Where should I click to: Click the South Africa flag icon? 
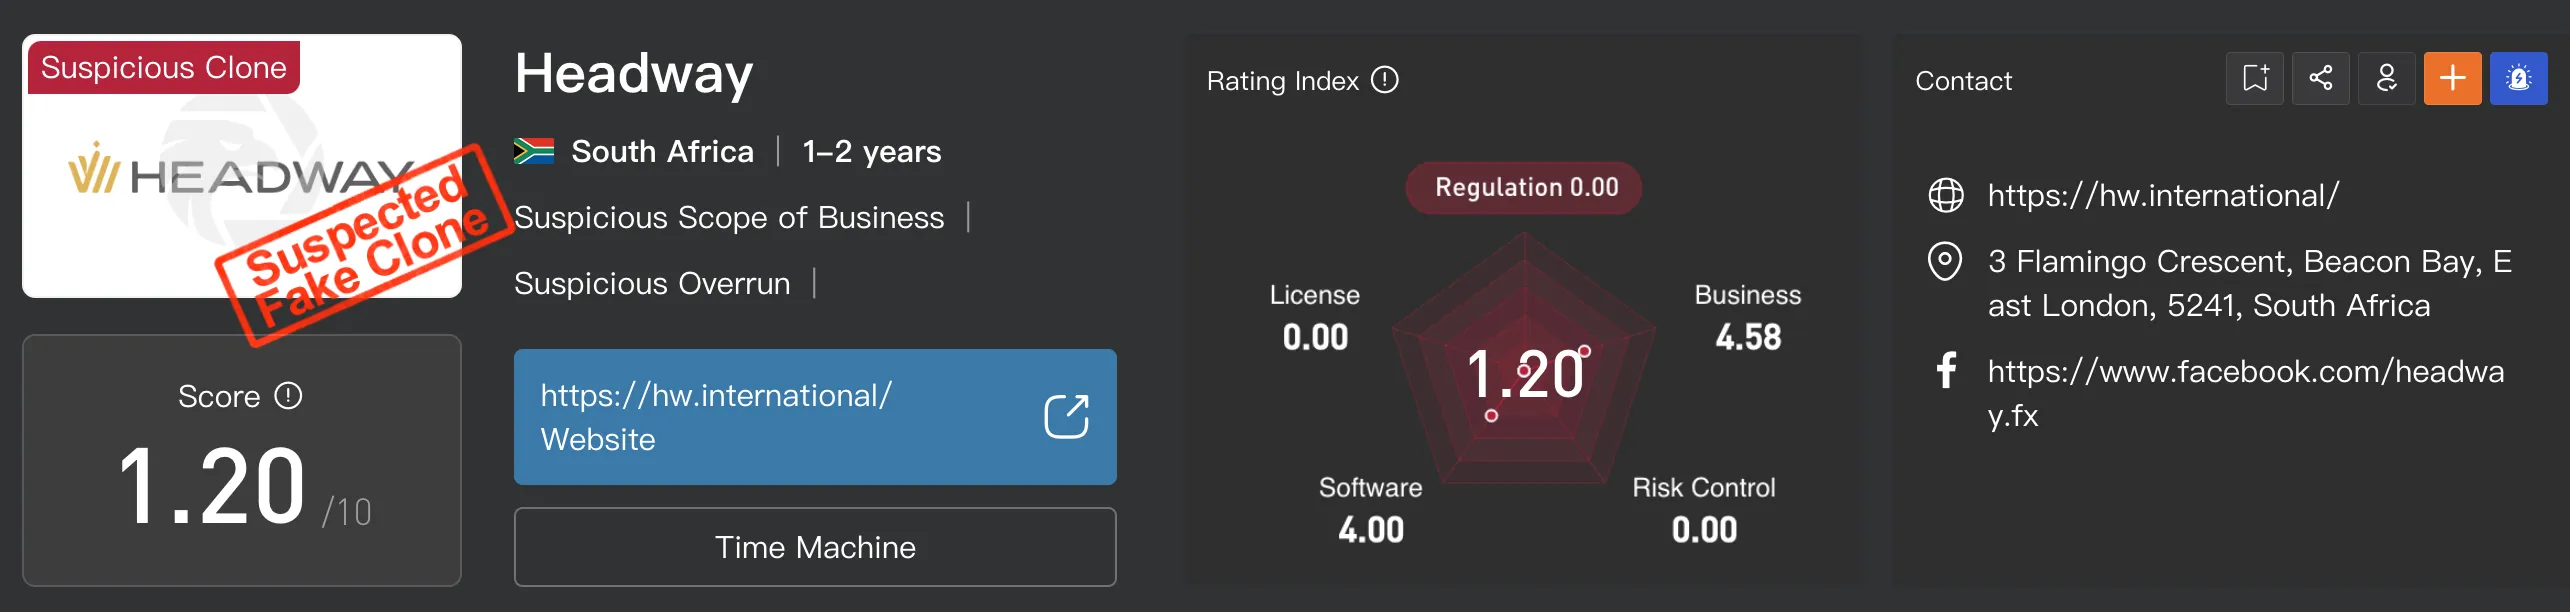tap(534, 151)
